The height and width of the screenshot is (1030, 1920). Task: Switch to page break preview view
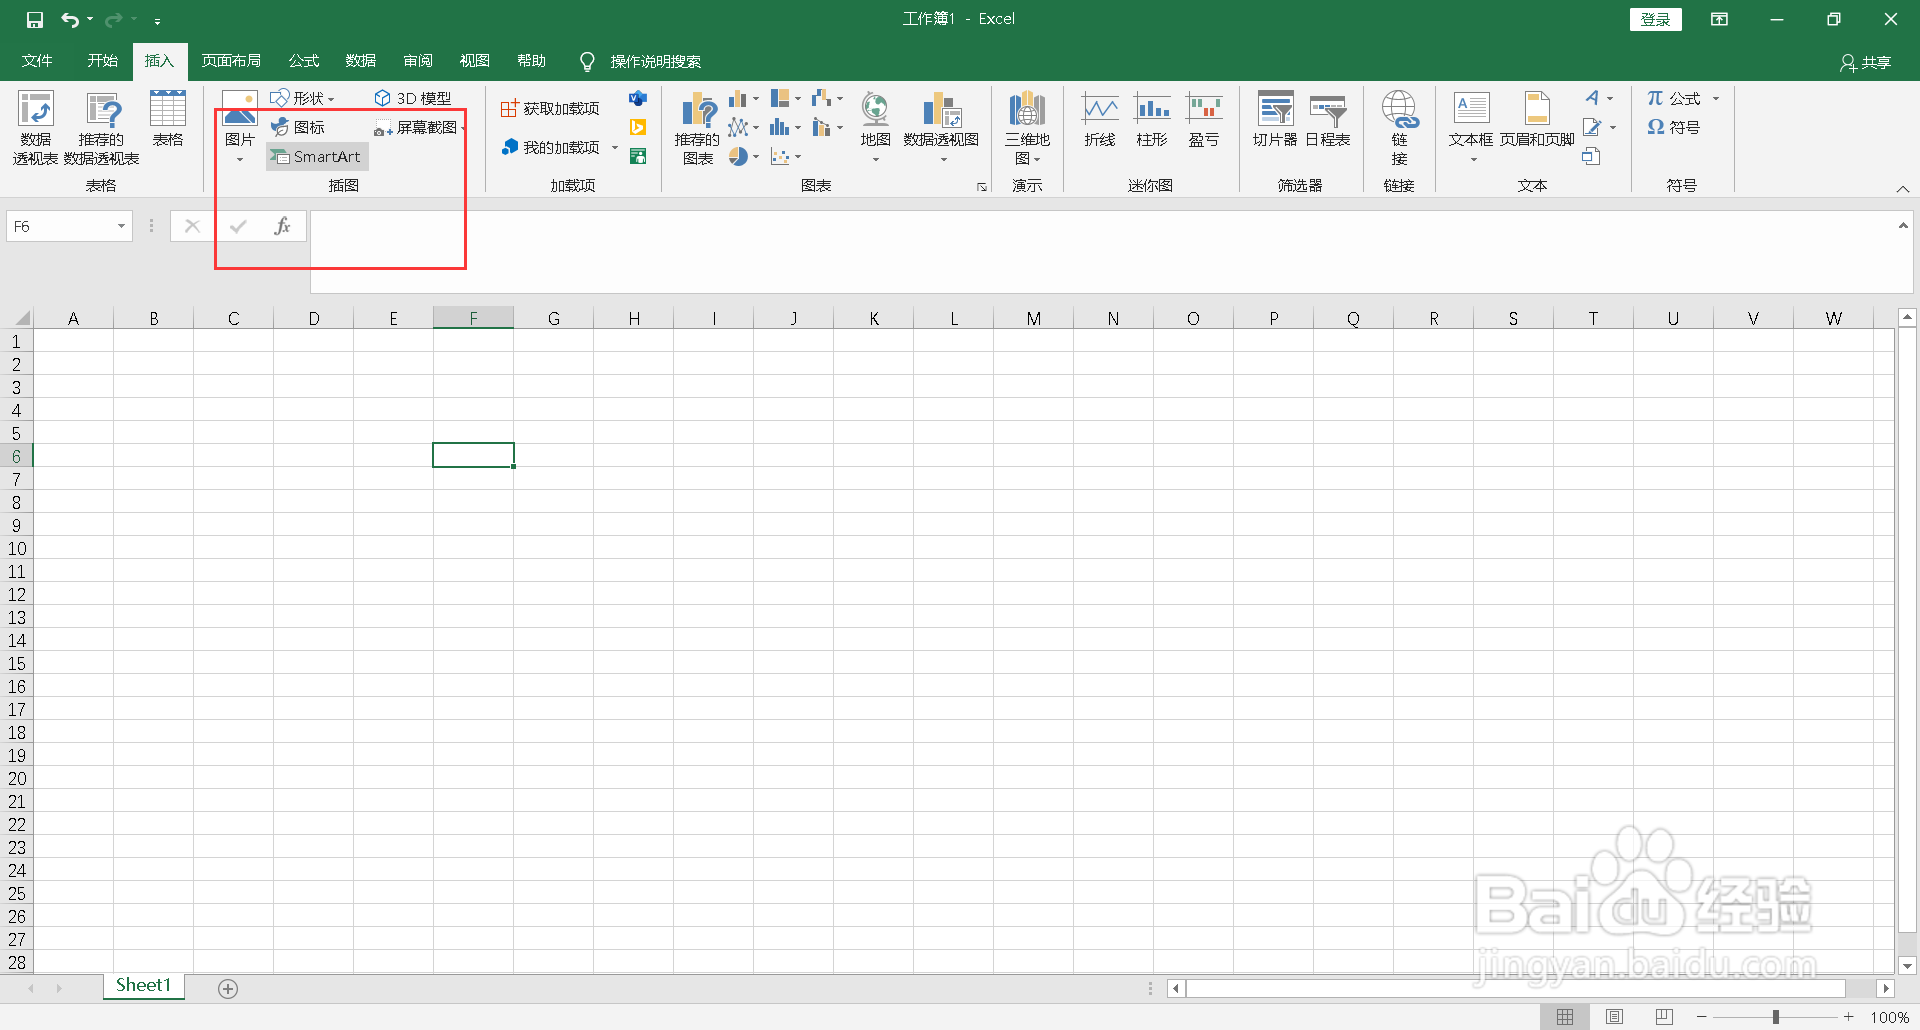tap(1664, 1017)
